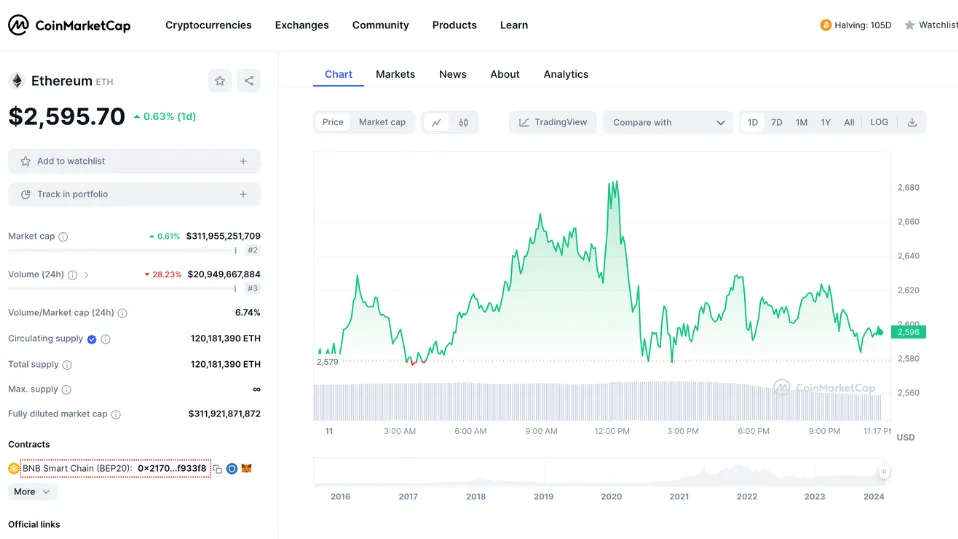Viewport: 958px width, 539px height.
Task: Open Cryptocurrencies menu
Action: tap(208, 25)
